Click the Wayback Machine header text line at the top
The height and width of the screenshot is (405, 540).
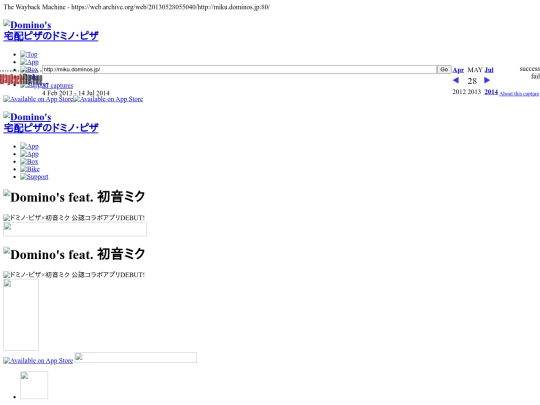(137, 7)
